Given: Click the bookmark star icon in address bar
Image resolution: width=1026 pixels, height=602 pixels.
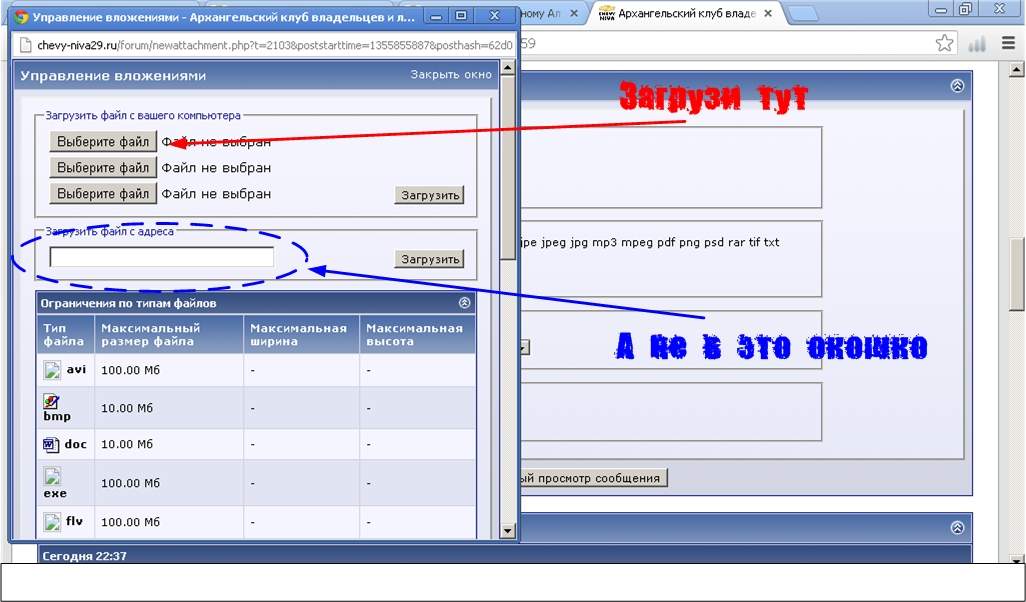Looking at the screenshot, I should tap(944, 43).
